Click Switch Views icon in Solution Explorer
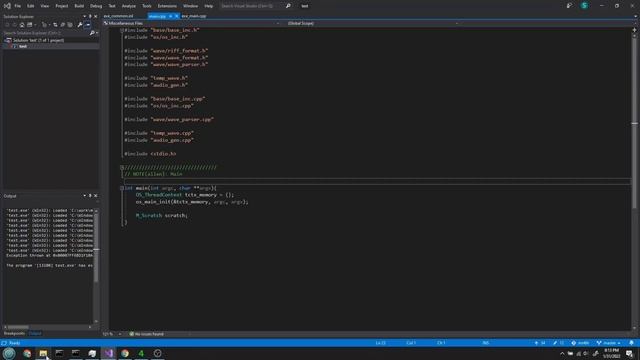Screen dimensions: 640x360 tap(30, 25)
